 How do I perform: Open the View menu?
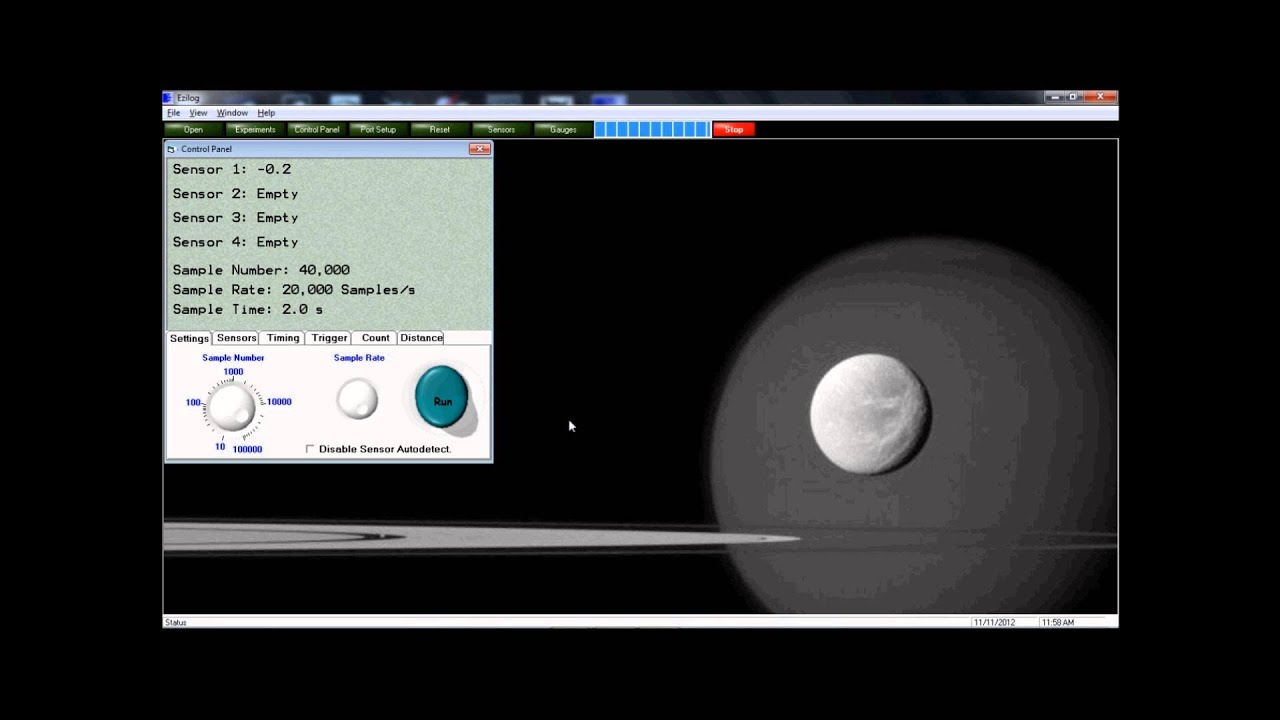(198, 113)
